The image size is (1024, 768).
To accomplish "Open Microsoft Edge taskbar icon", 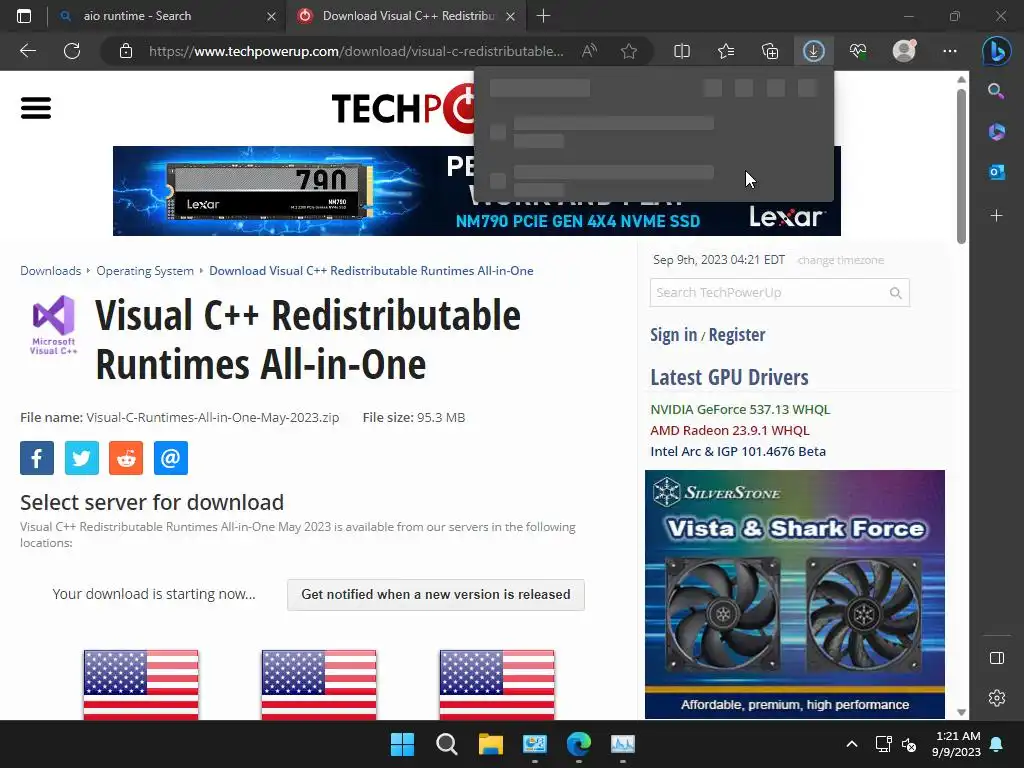I will point(579,744).
